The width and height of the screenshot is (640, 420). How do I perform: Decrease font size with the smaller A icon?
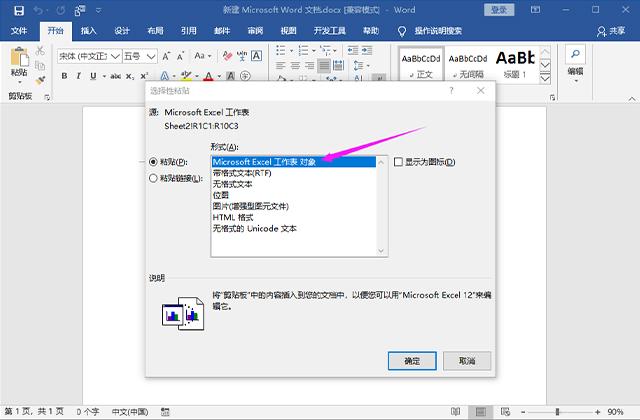[x=180, y=56]
